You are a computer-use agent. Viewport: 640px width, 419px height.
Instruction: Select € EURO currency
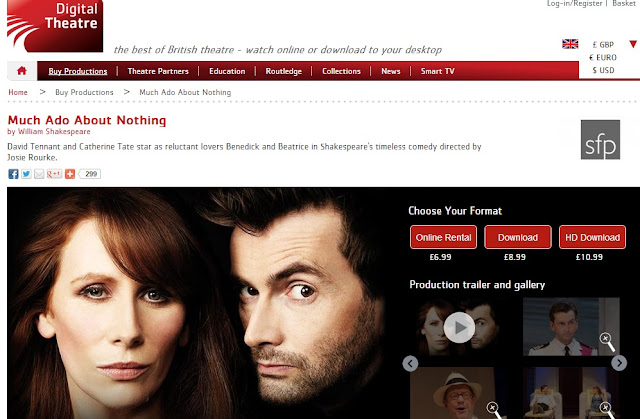[x=602, y=58]
